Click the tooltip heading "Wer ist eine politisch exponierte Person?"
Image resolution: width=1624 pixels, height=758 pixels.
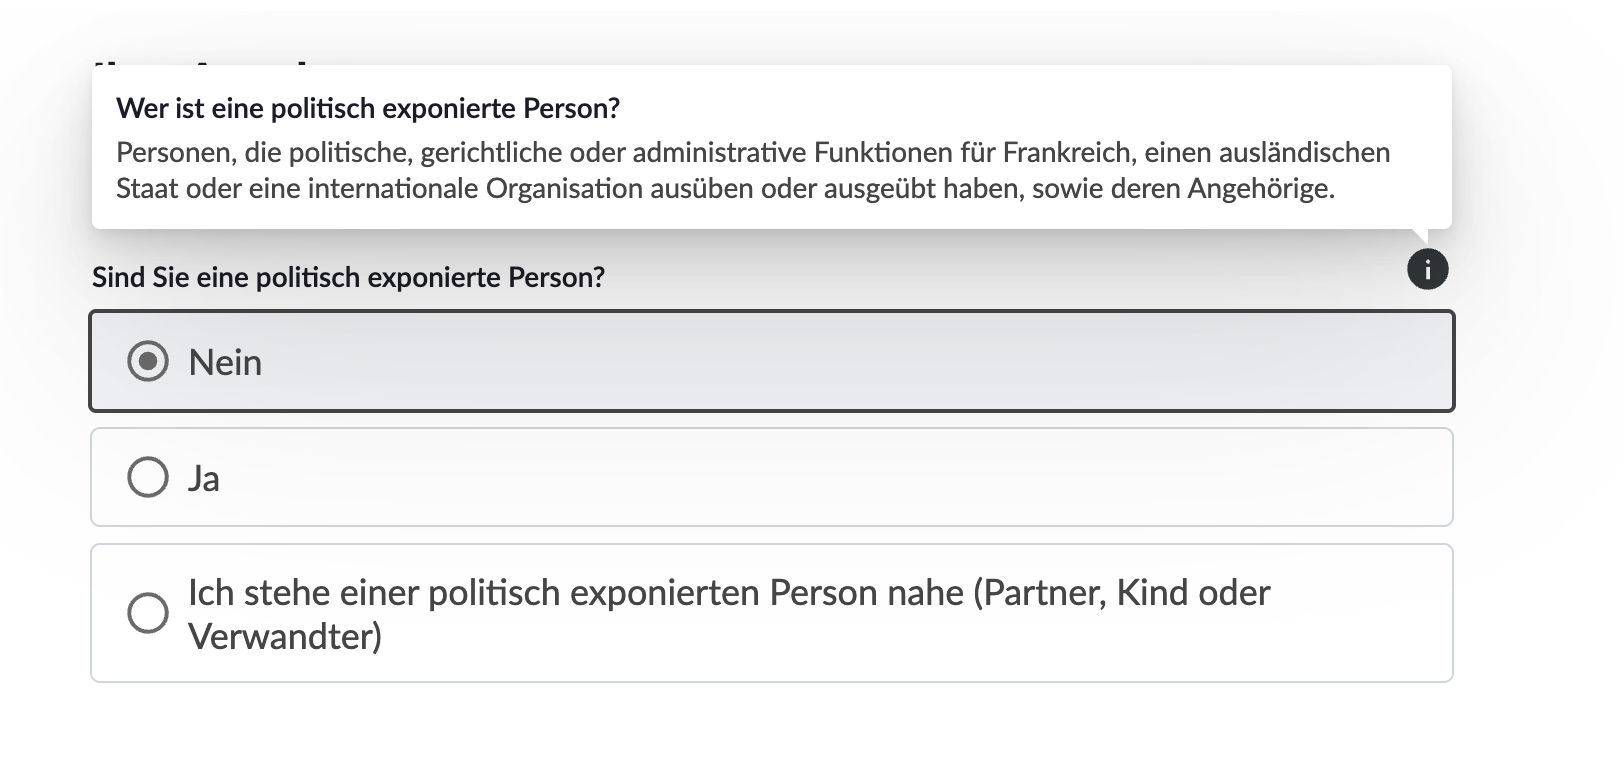[x=367, y=108]
